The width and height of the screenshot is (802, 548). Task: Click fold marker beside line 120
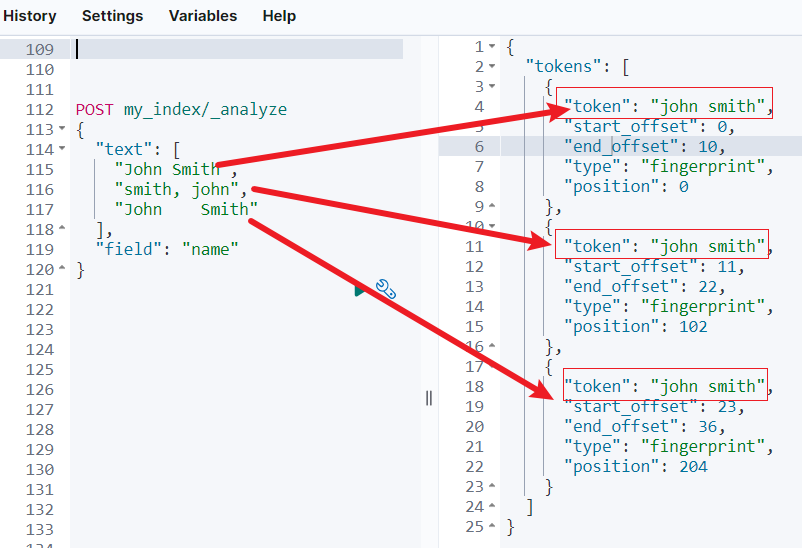(62, 268)
